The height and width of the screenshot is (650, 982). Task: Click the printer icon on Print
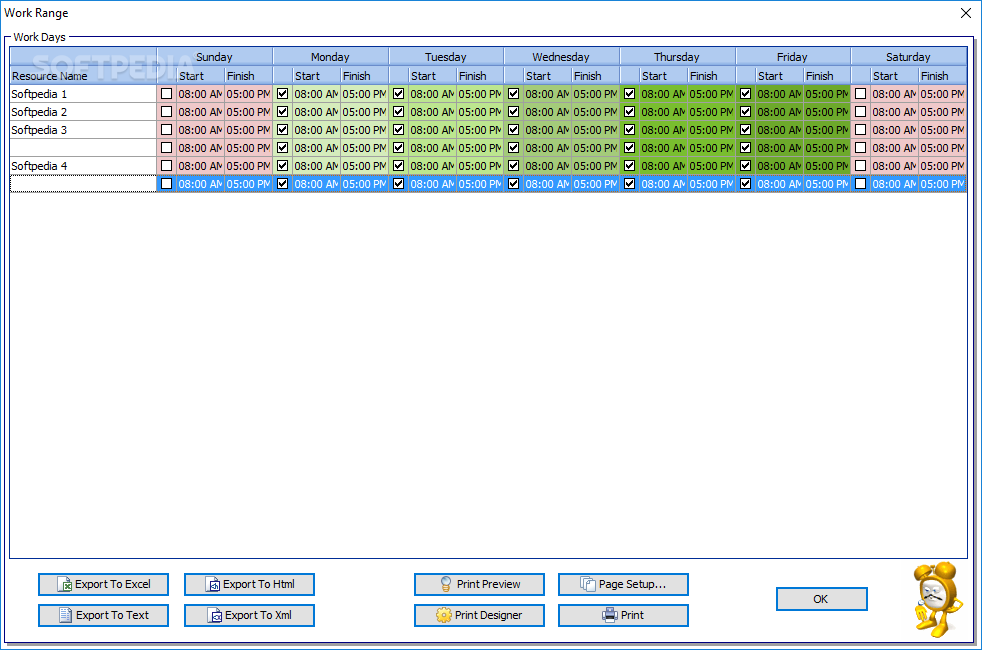point(609,615)
